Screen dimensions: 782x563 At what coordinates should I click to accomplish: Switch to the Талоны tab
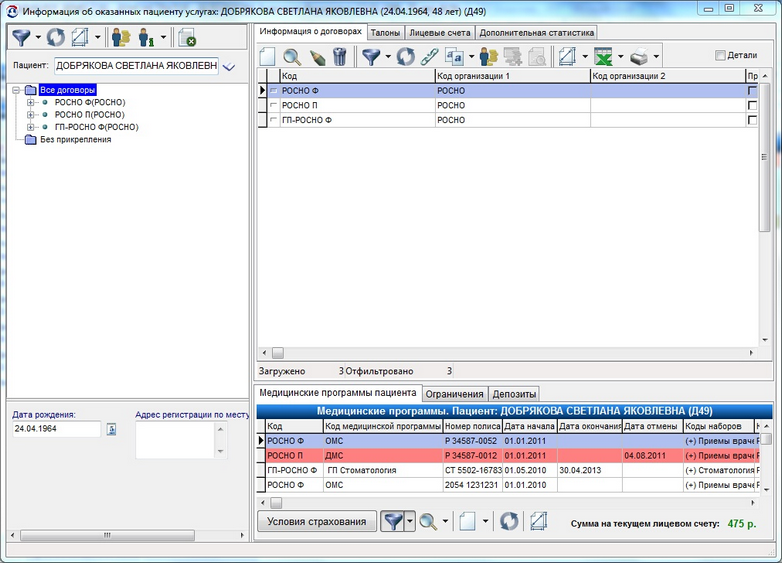tap(386, 33)
